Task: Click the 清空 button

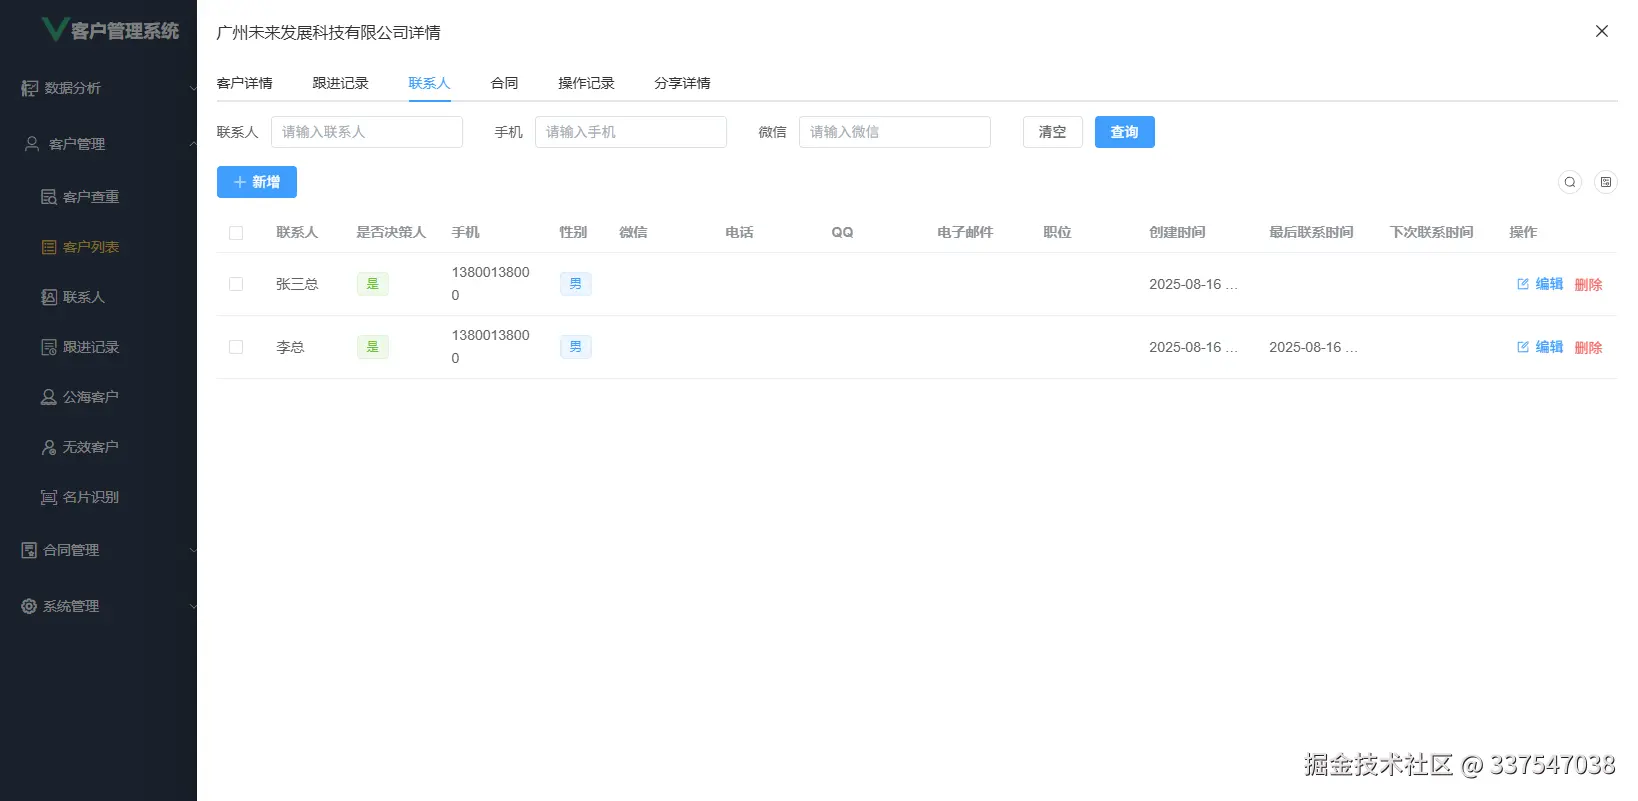Action: [1053, 132]
